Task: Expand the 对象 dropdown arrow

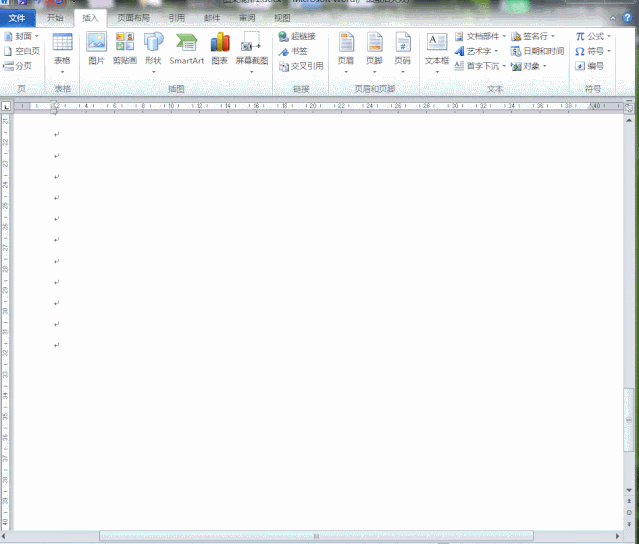Action: point(544,66)
